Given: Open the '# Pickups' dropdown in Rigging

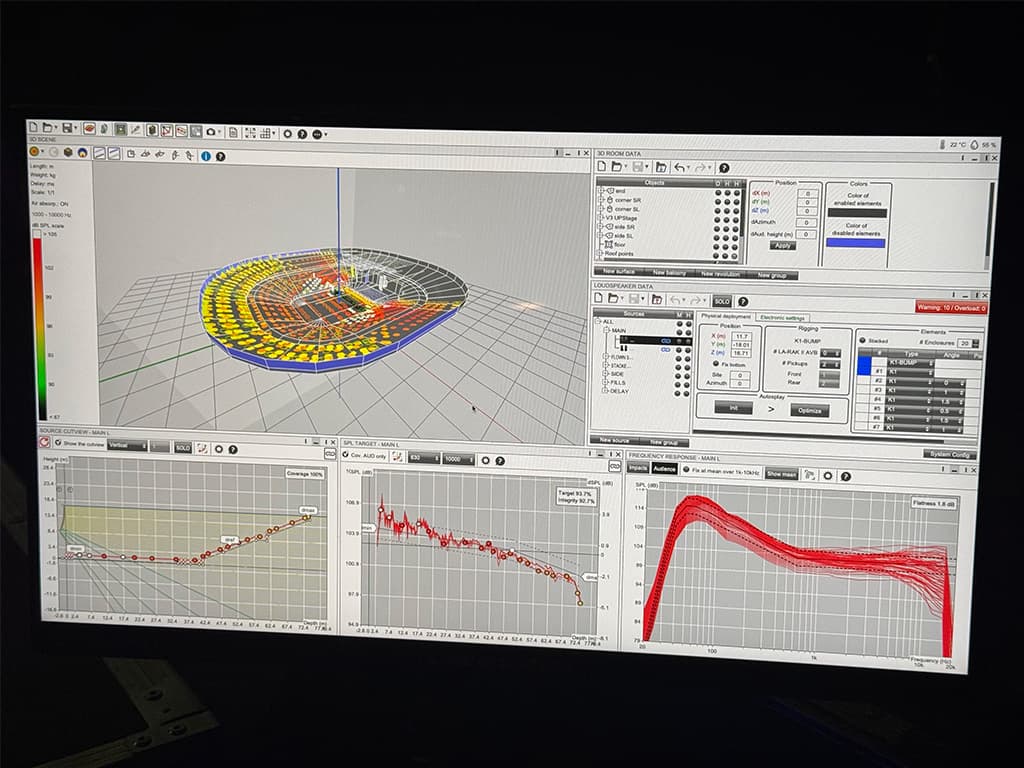Looking at the screenshot, I should tap(830, 364).
